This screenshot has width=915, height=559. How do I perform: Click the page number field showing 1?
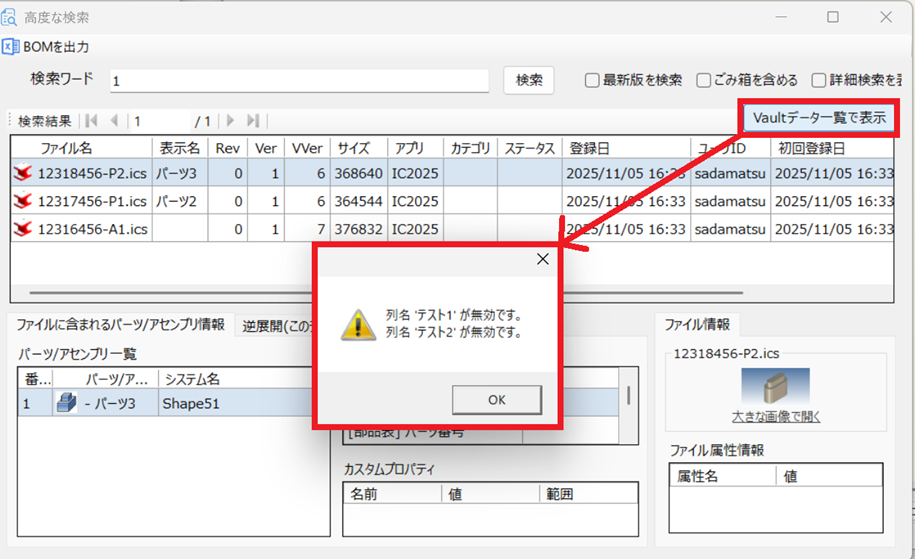click(x=159, y=121)
